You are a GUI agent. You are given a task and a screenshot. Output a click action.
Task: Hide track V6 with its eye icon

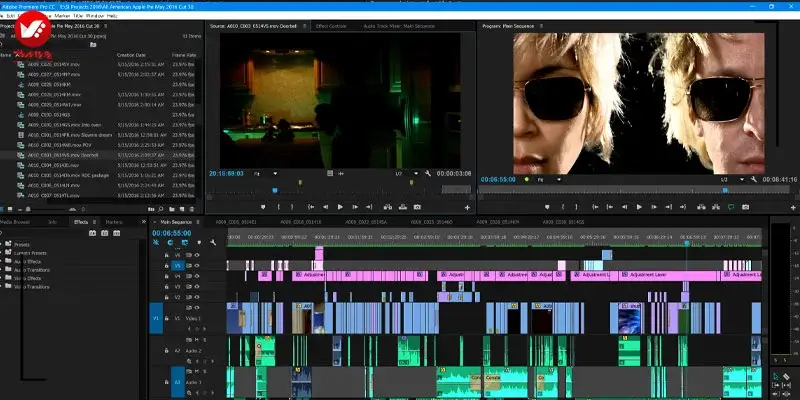pos(197,255)
